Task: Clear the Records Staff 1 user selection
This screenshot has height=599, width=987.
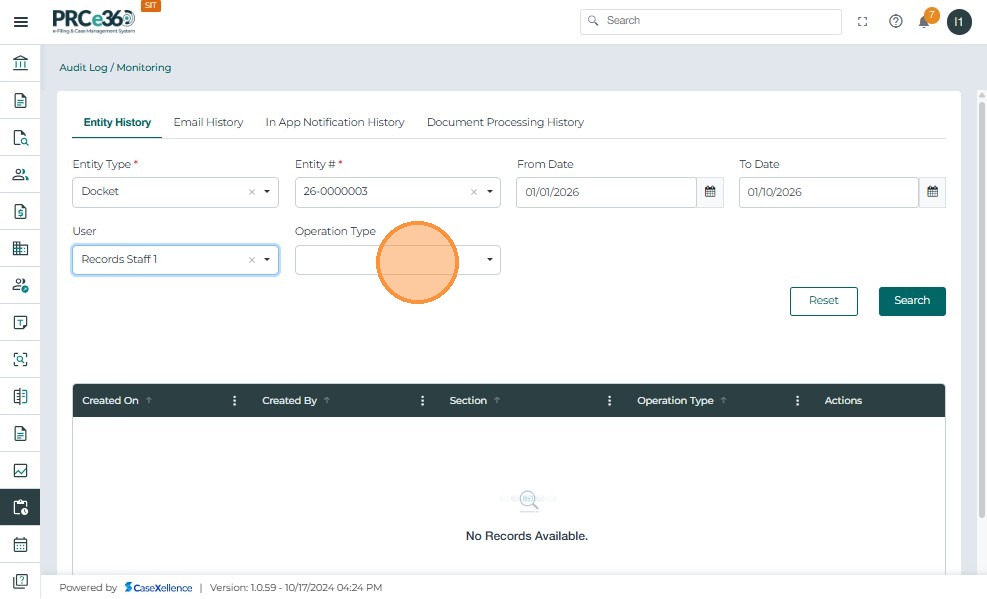Action: pos(252,260)
